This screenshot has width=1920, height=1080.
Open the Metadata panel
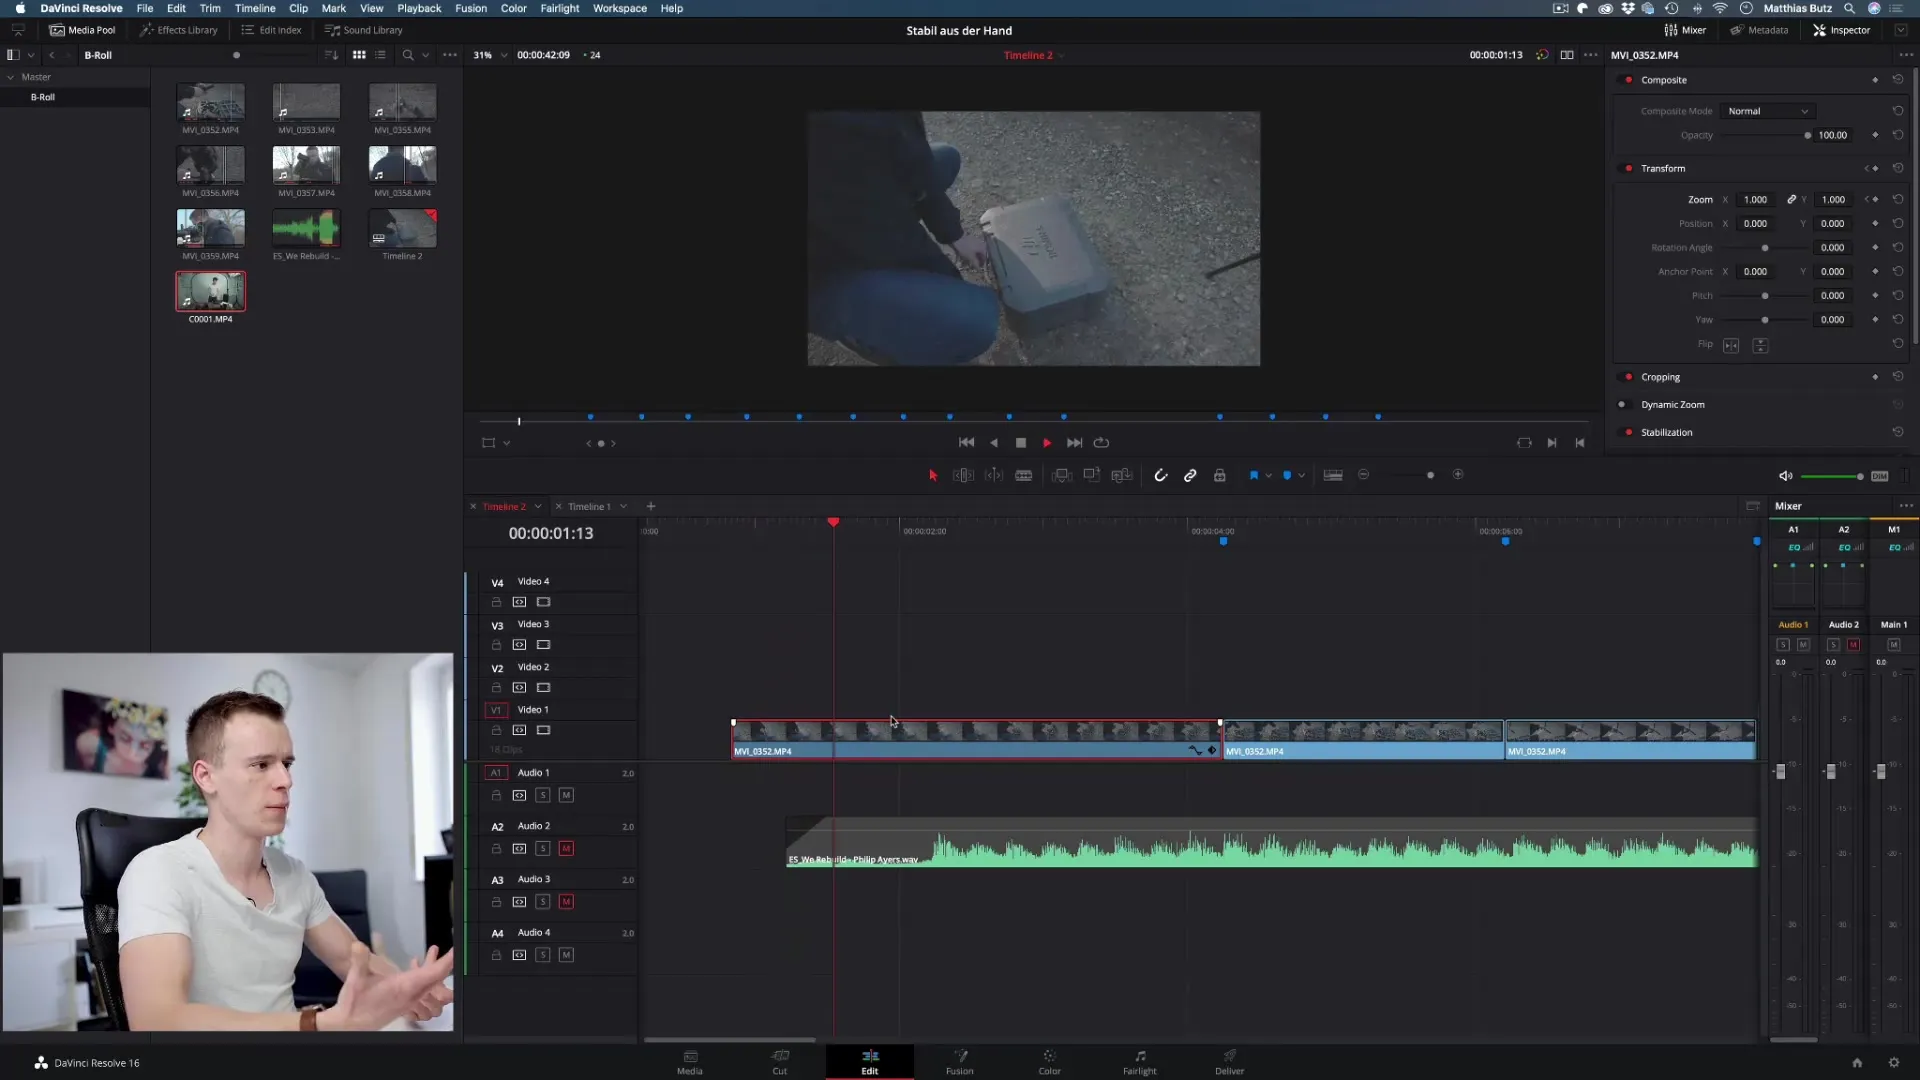point(1759,30)
